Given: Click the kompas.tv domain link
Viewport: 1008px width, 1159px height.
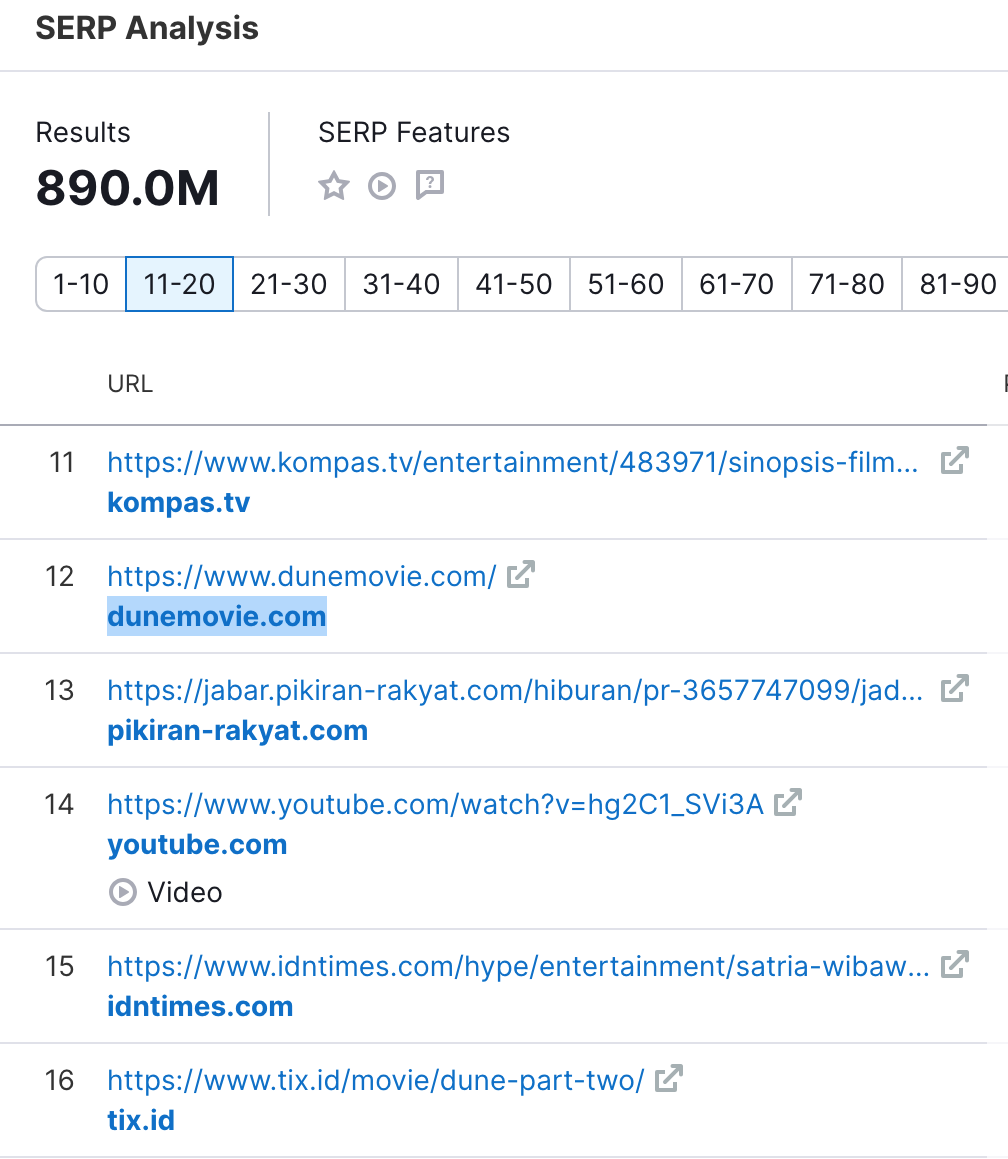Looking at the screenshot, I should [179, 503].
